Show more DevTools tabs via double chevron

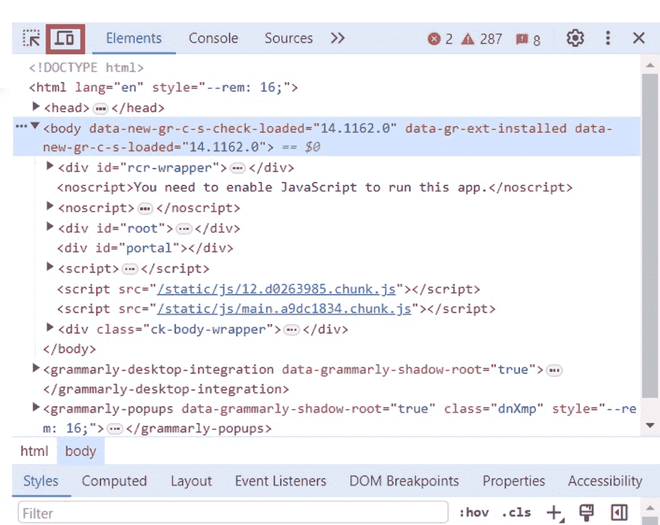coord(338,38)
